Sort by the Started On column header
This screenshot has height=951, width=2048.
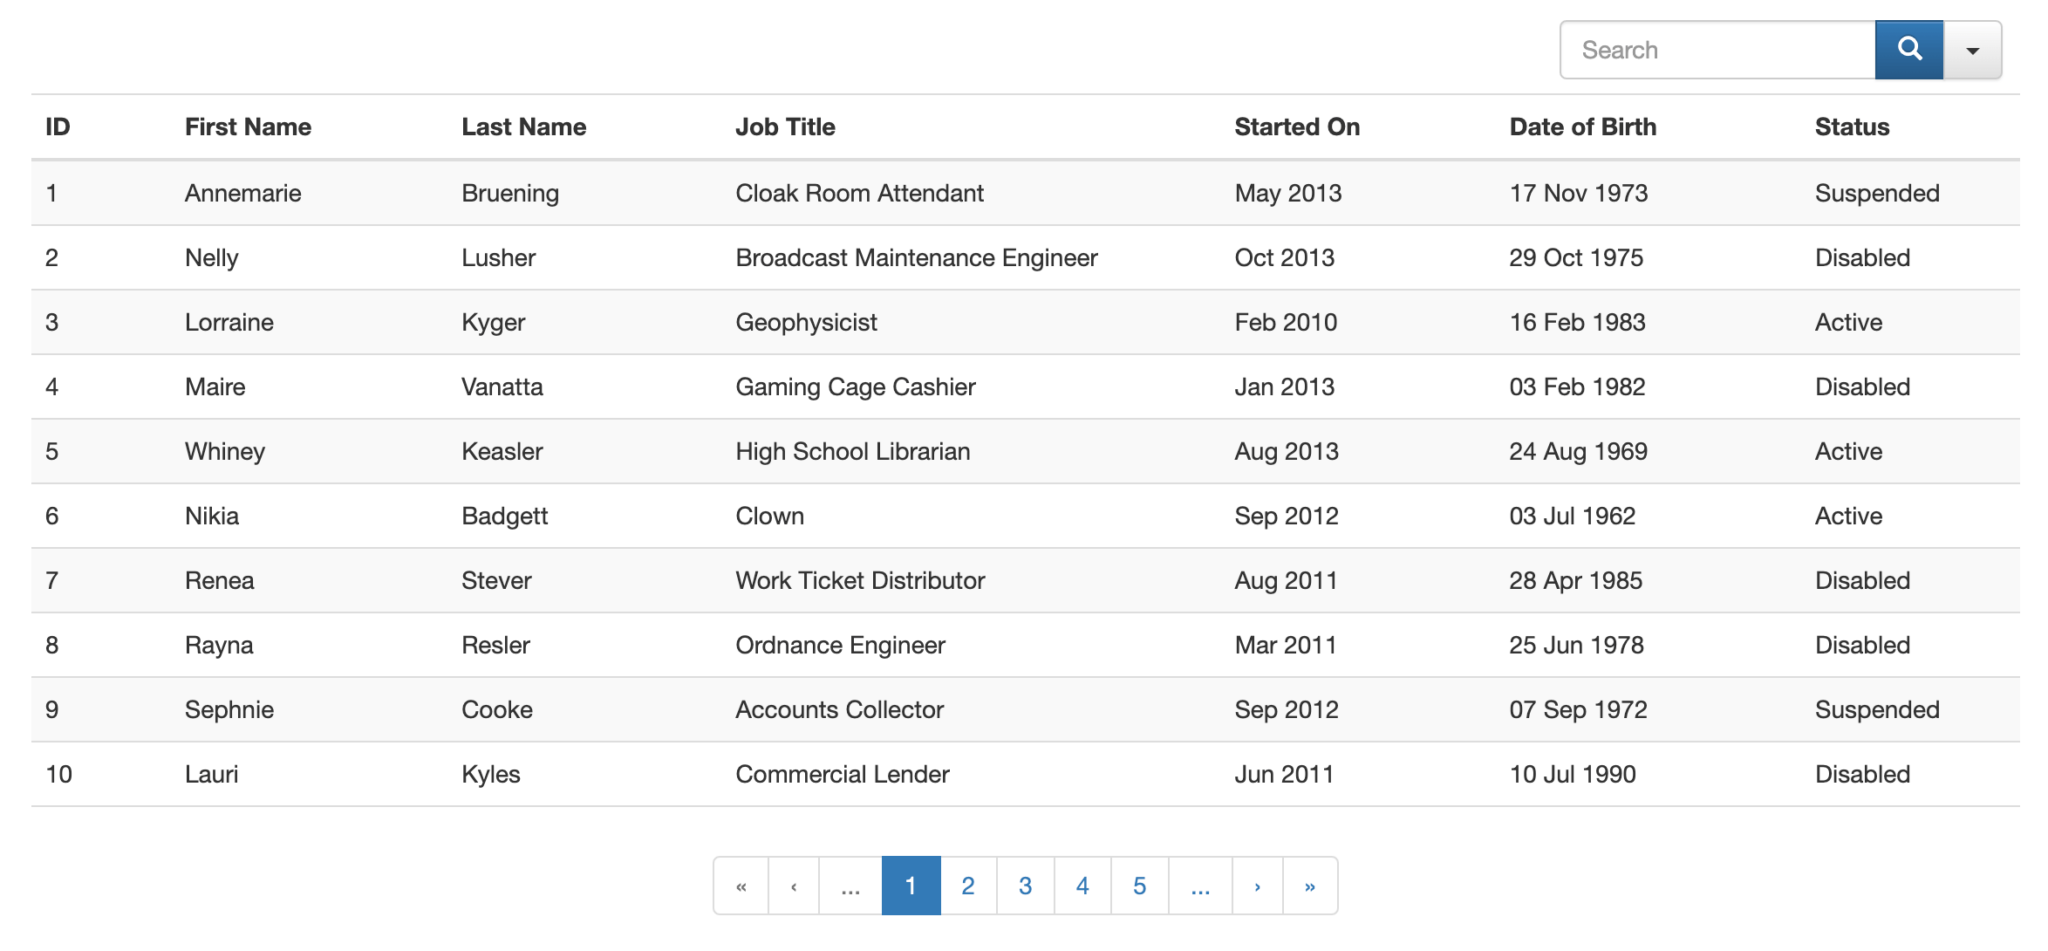tap(1296, 127)
